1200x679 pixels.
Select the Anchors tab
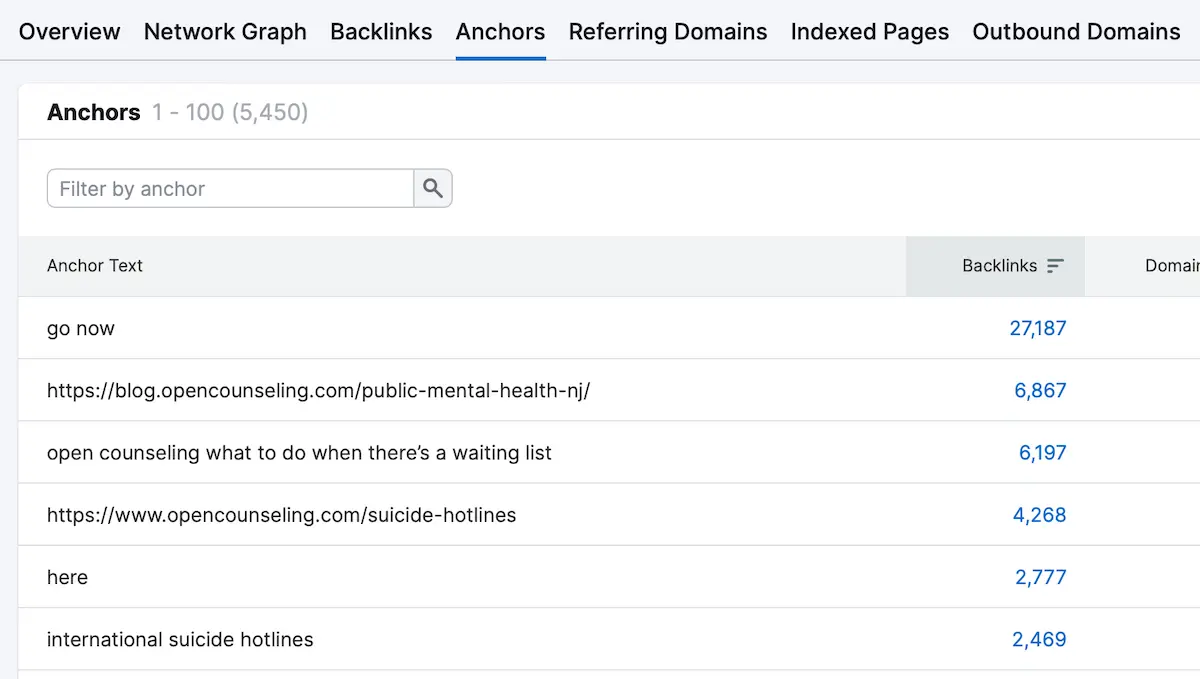[x=500, y=32]
